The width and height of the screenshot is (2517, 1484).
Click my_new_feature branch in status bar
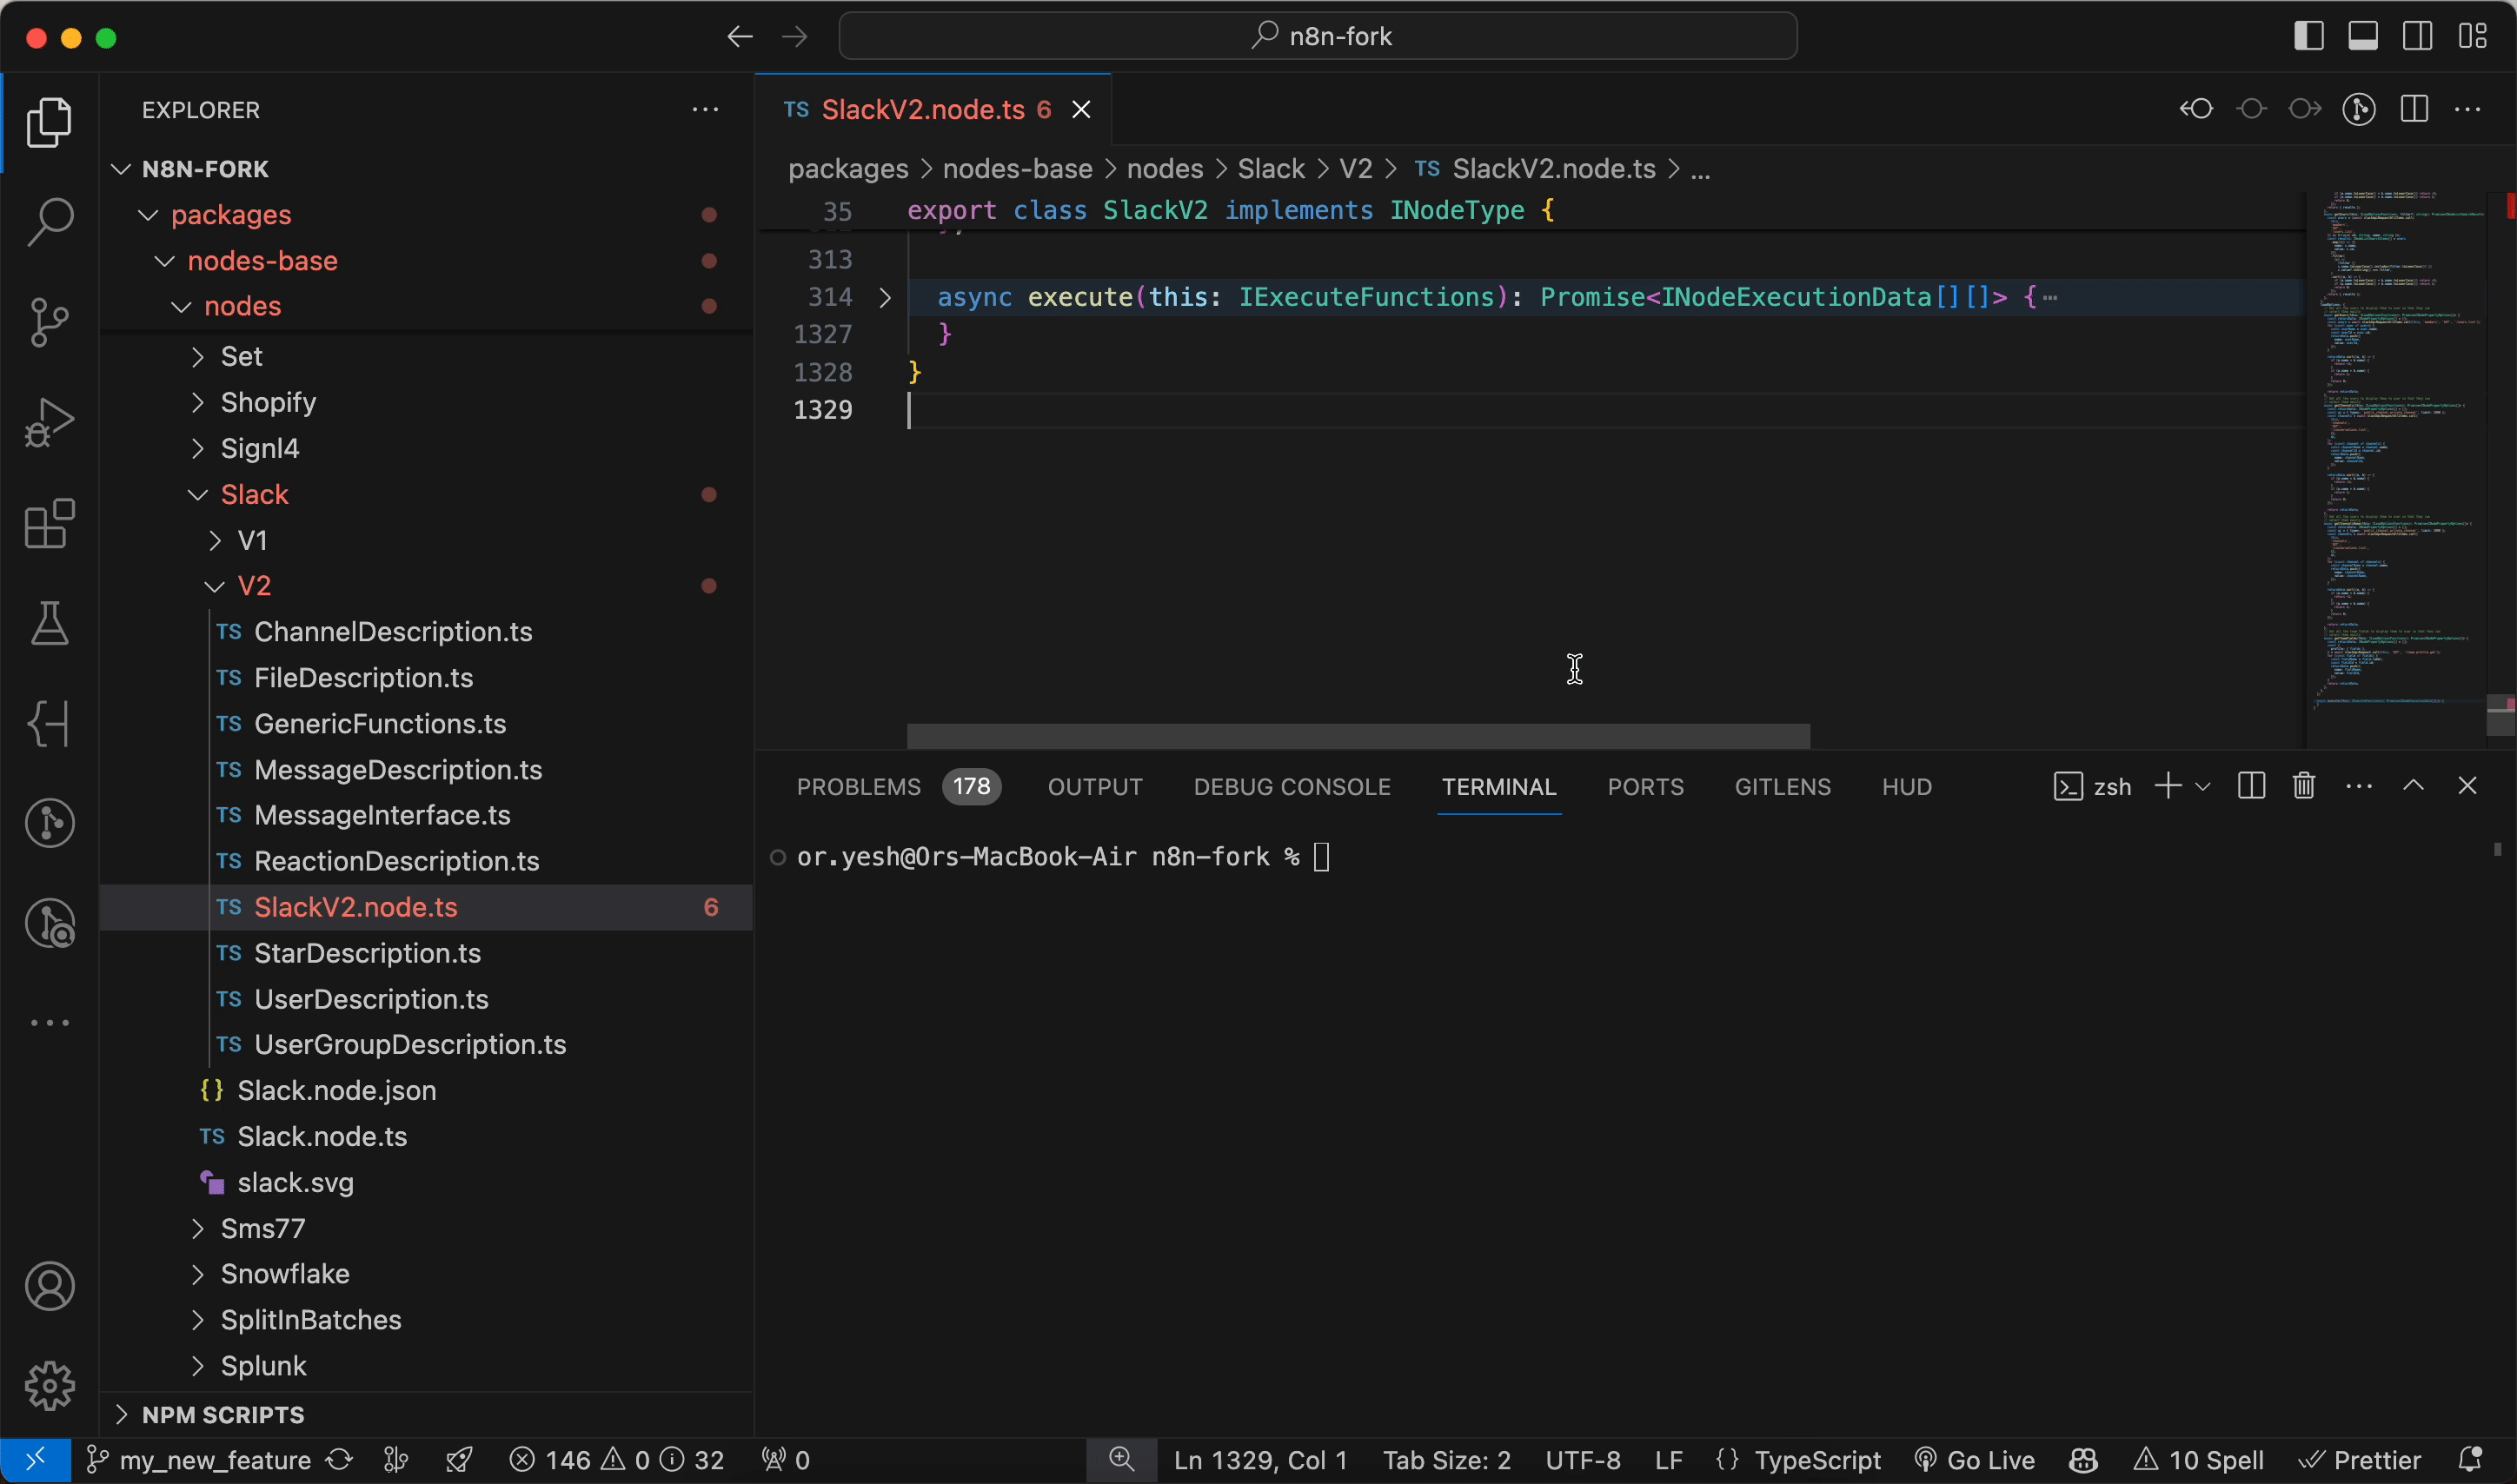click(x=213, y=1460)
